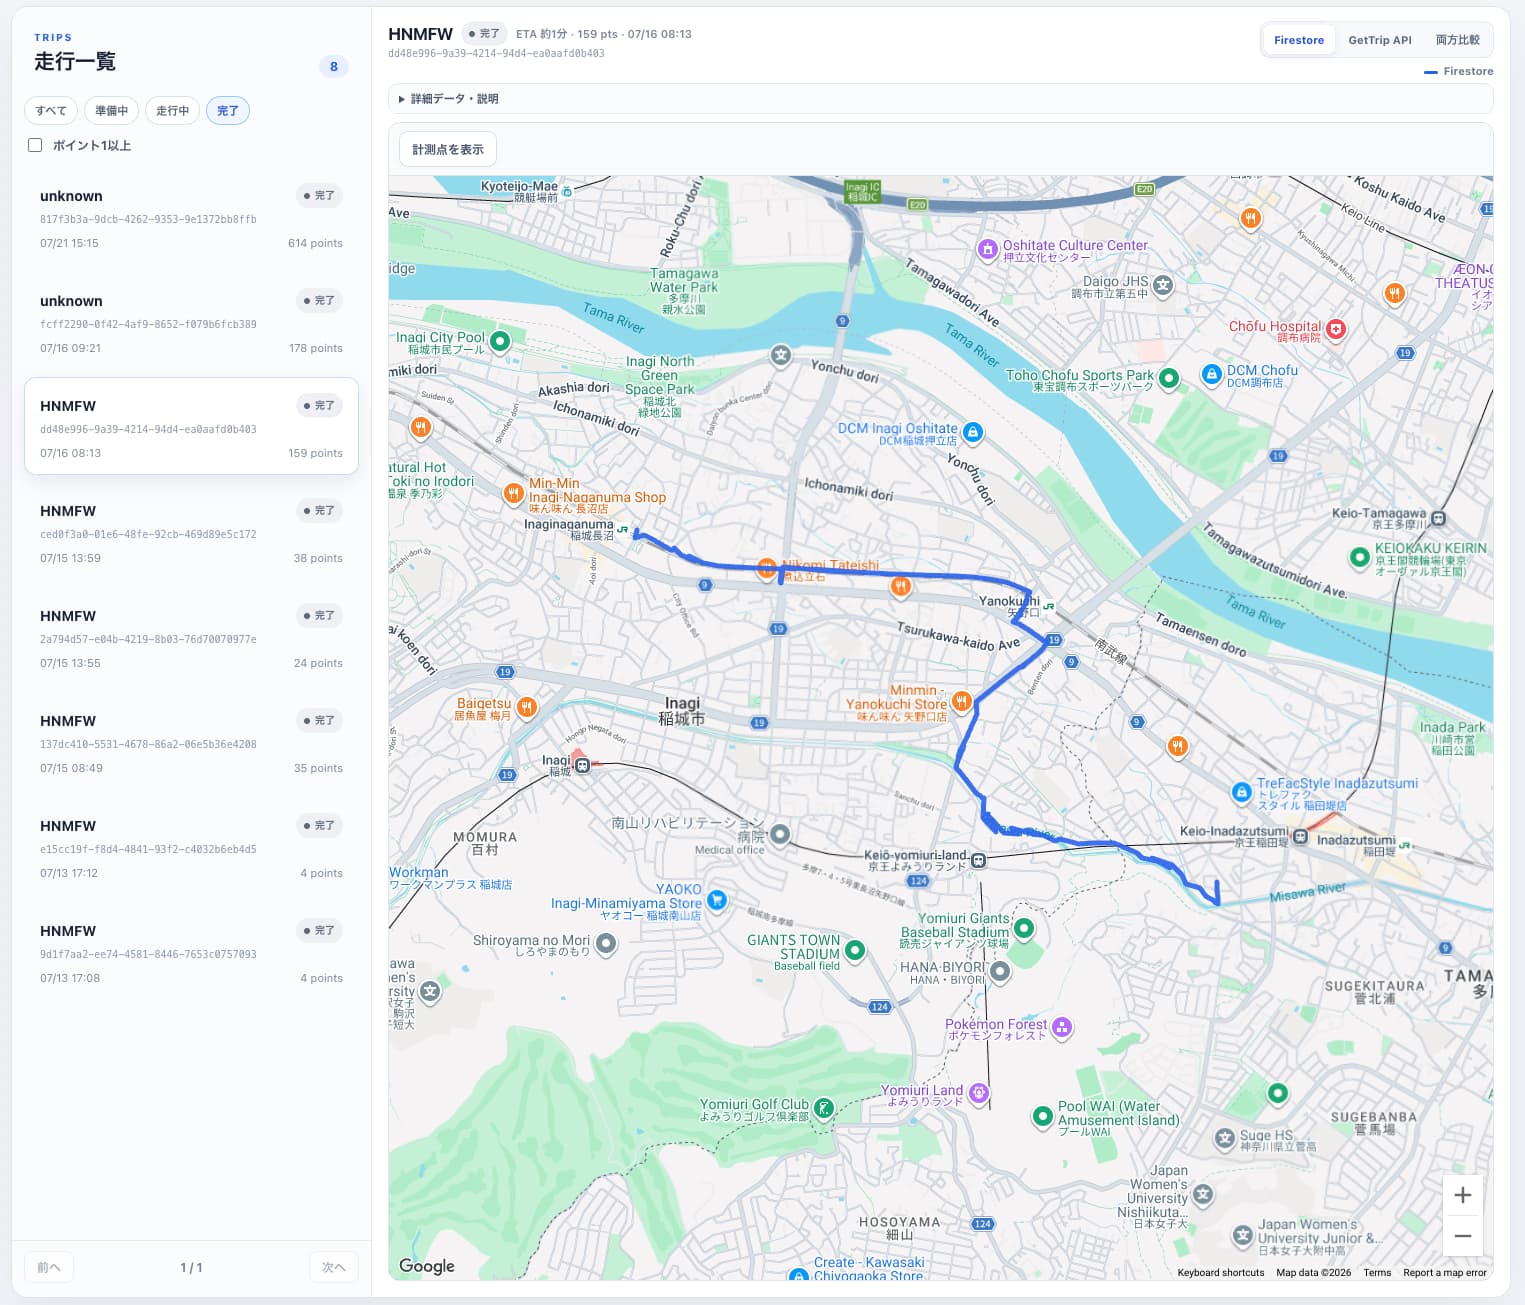The height and width of the screenshot is (1305, 1525).
Task: Enable the ポイント1以上 checkbox
Action: [35, 145]
